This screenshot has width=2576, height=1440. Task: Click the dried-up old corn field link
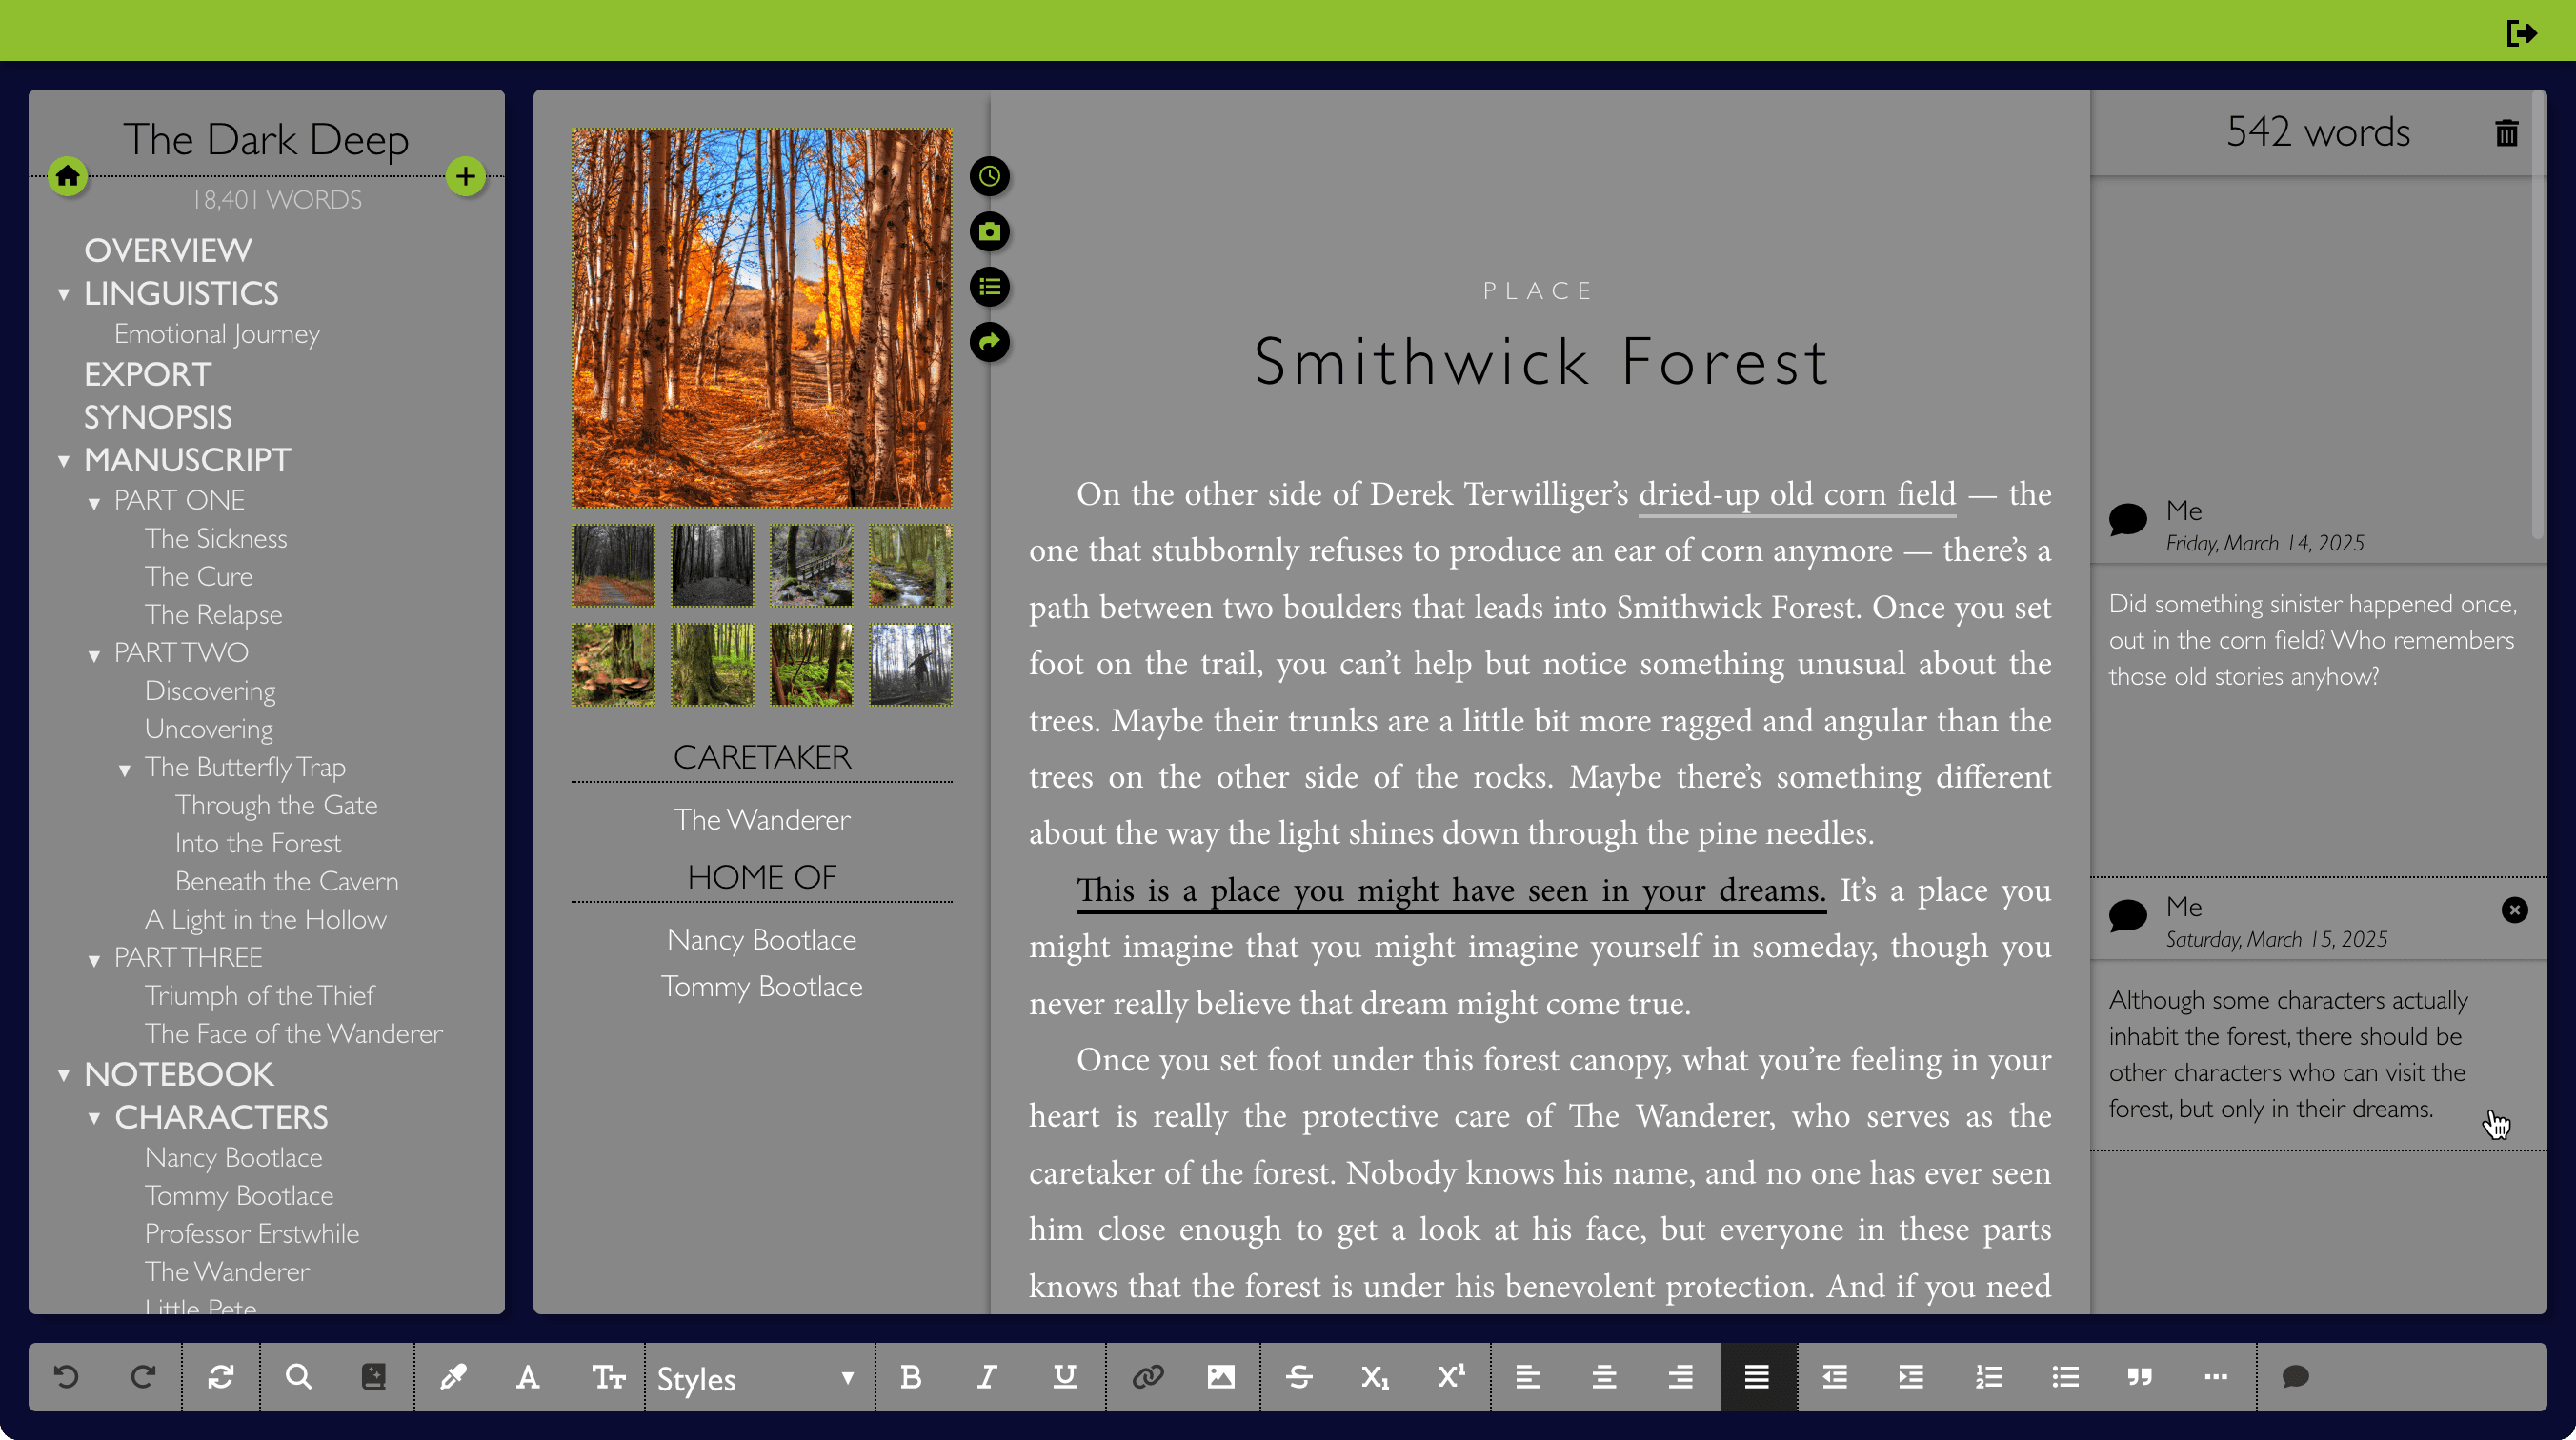click(x=1796, y=493)
